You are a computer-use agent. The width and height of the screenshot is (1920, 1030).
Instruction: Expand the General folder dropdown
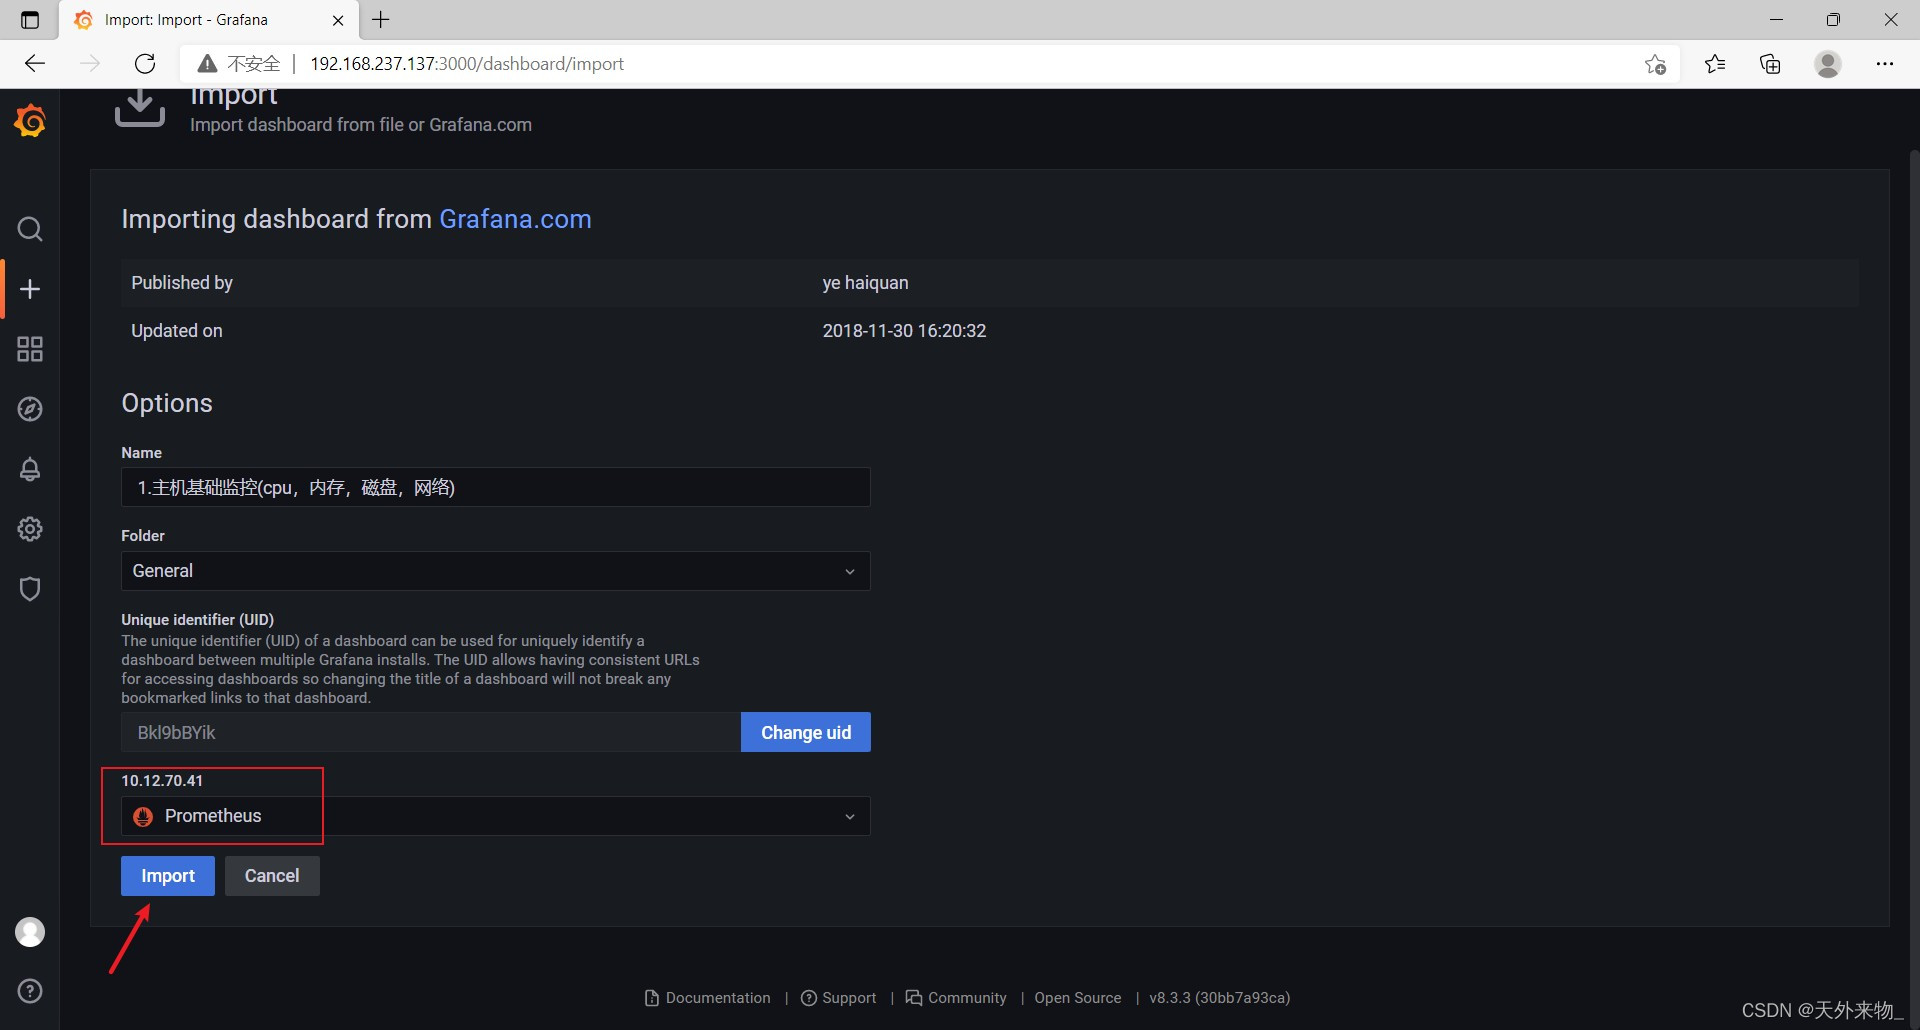(x=495, y=571)
